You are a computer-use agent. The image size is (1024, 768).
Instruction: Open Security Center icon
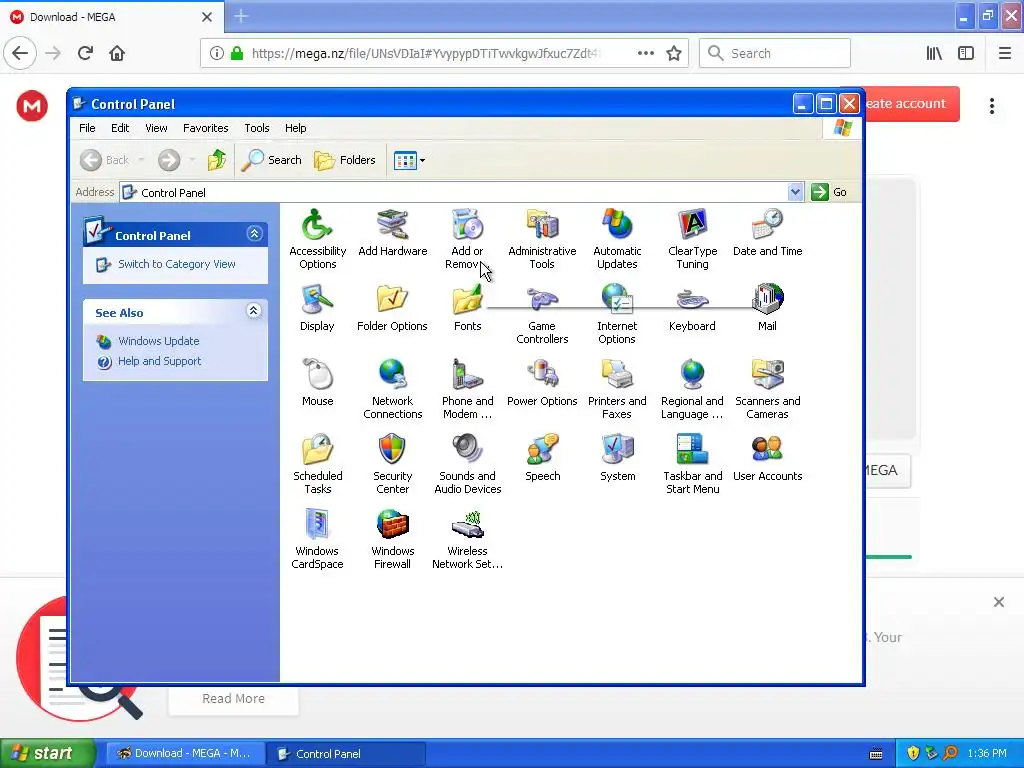[x=392, y=464]
